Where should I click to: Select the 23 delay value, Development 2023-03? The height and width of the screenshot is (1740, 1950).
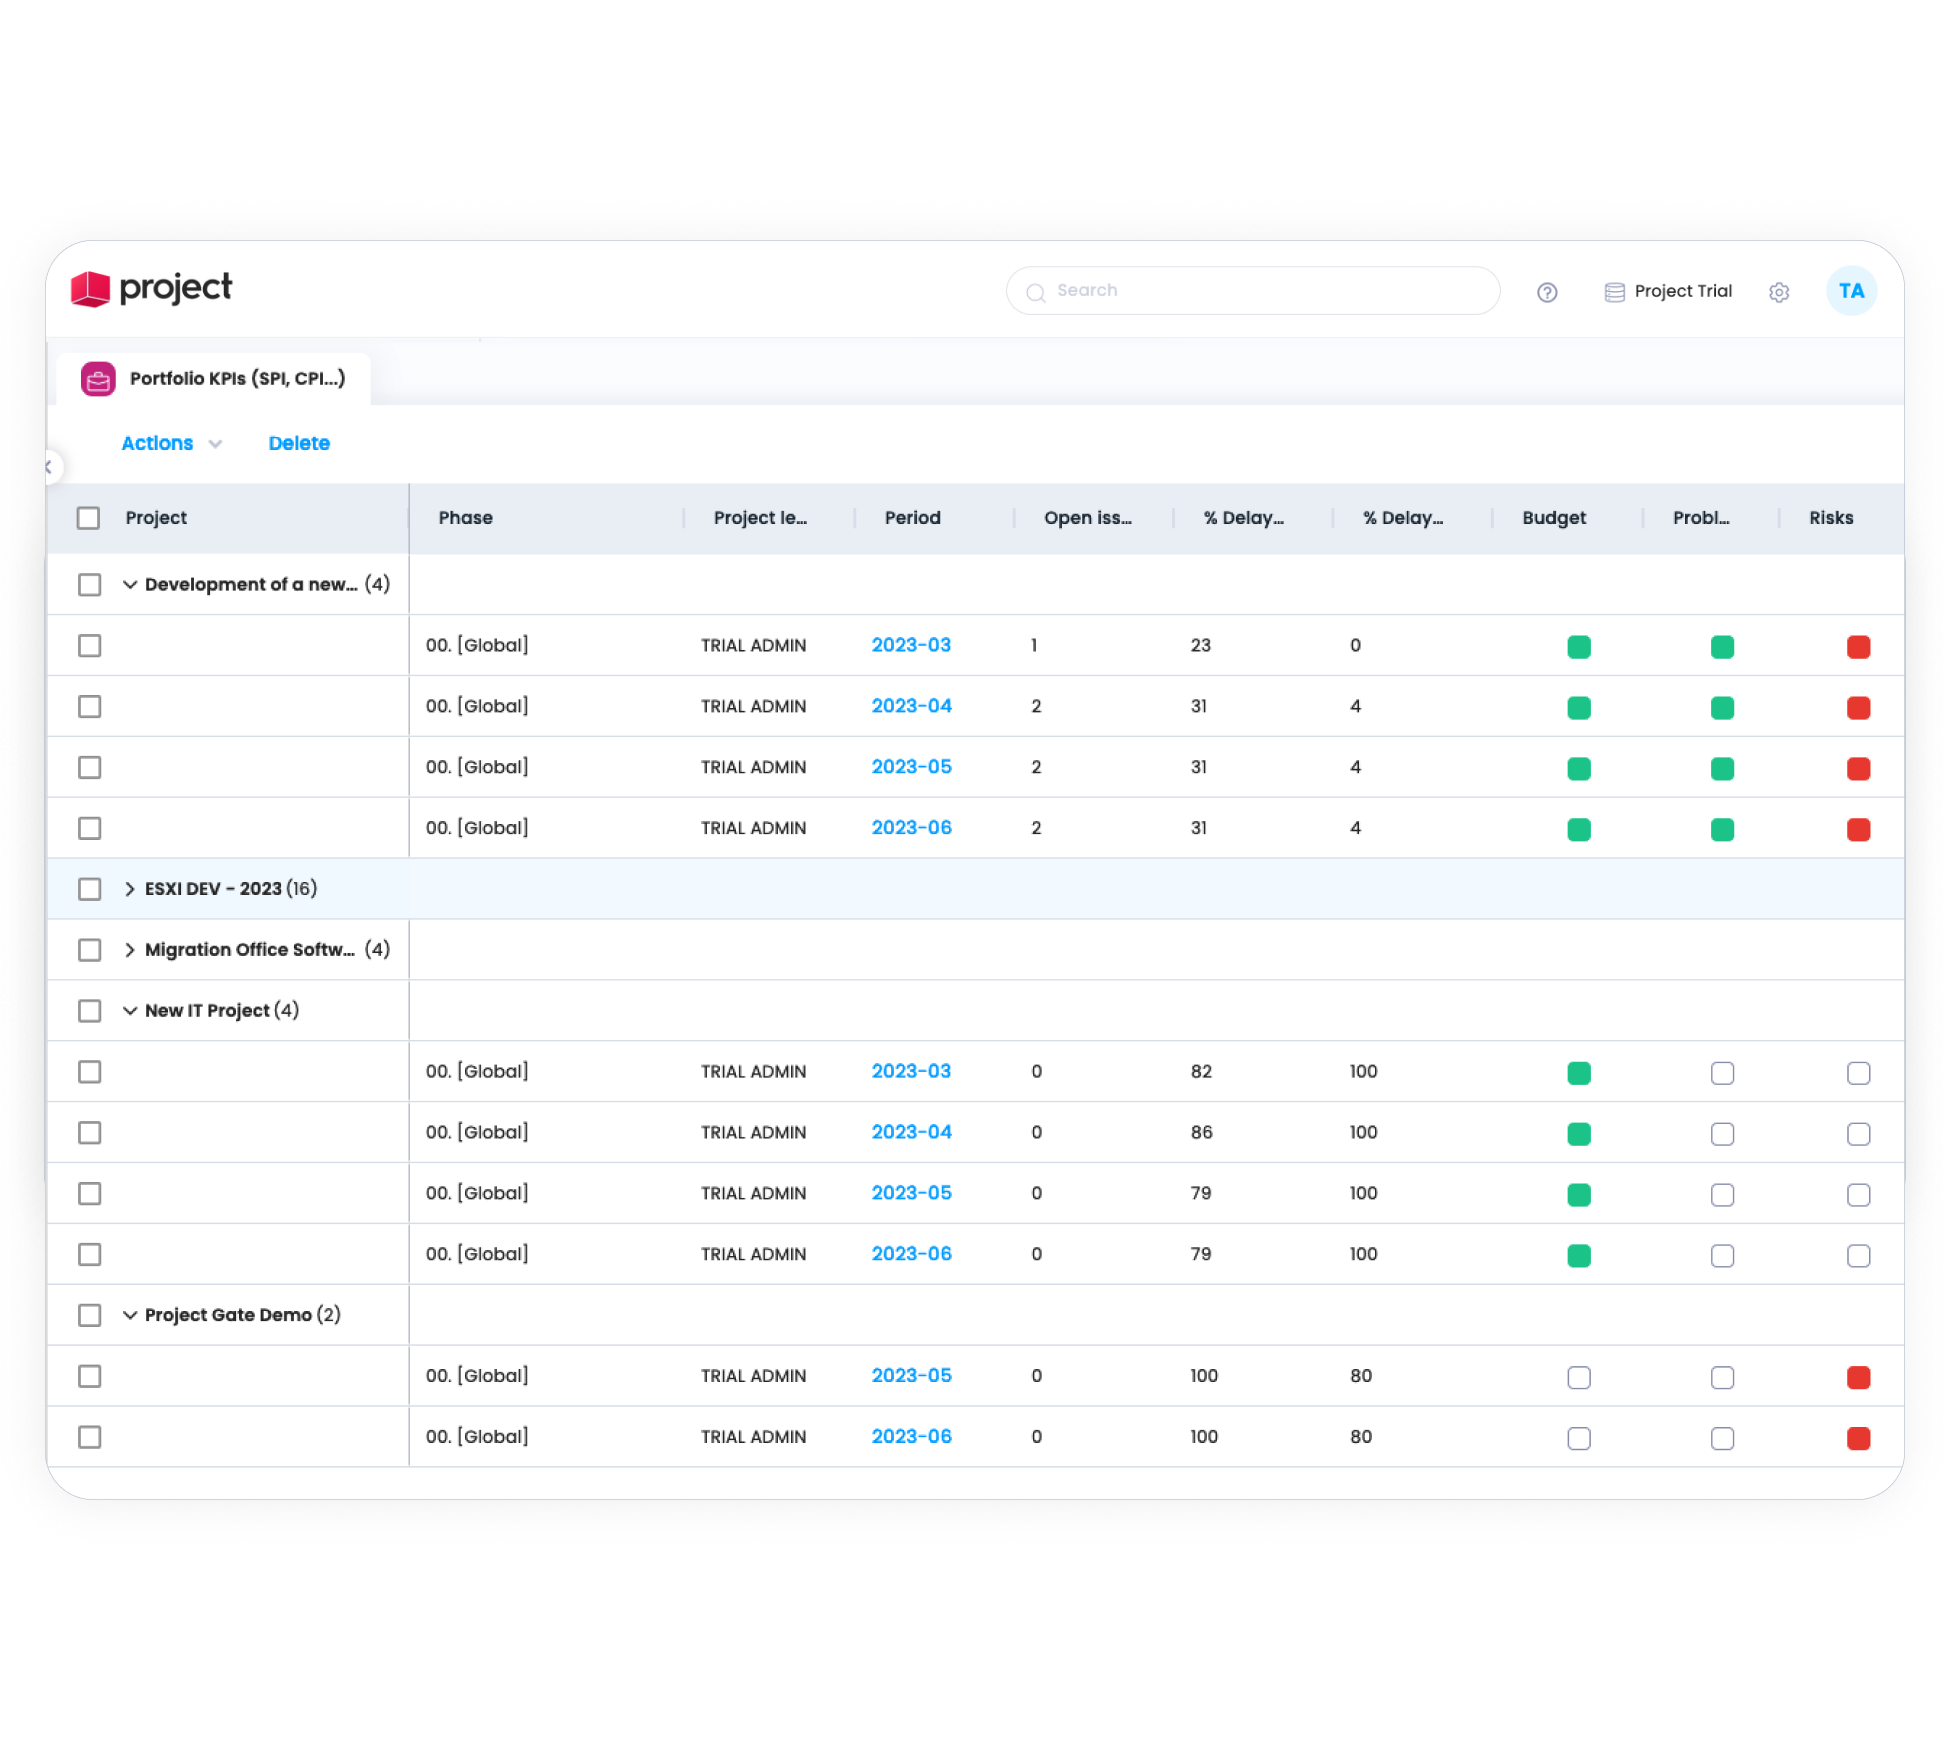click(x=1200, y=646)
